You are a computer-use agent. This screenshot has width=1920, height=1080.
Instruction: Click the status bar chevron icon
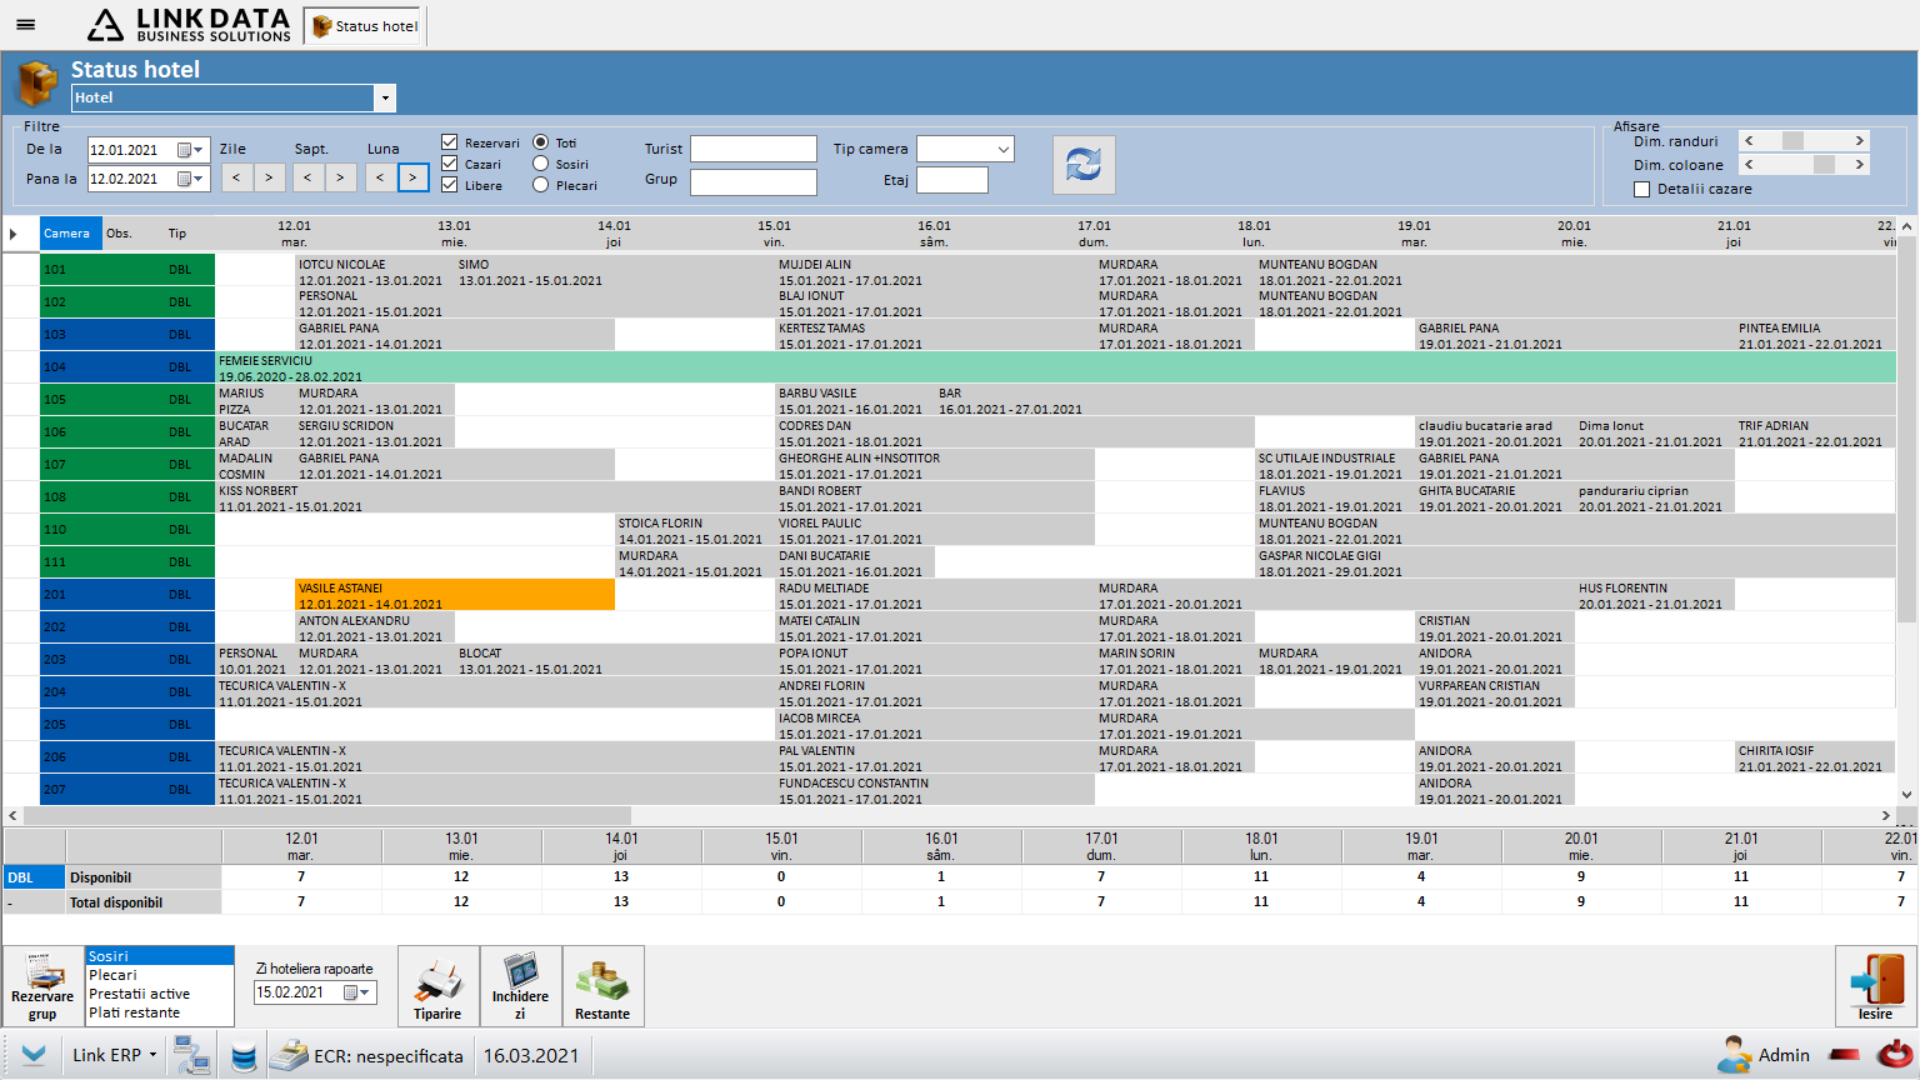[34, 1055]
